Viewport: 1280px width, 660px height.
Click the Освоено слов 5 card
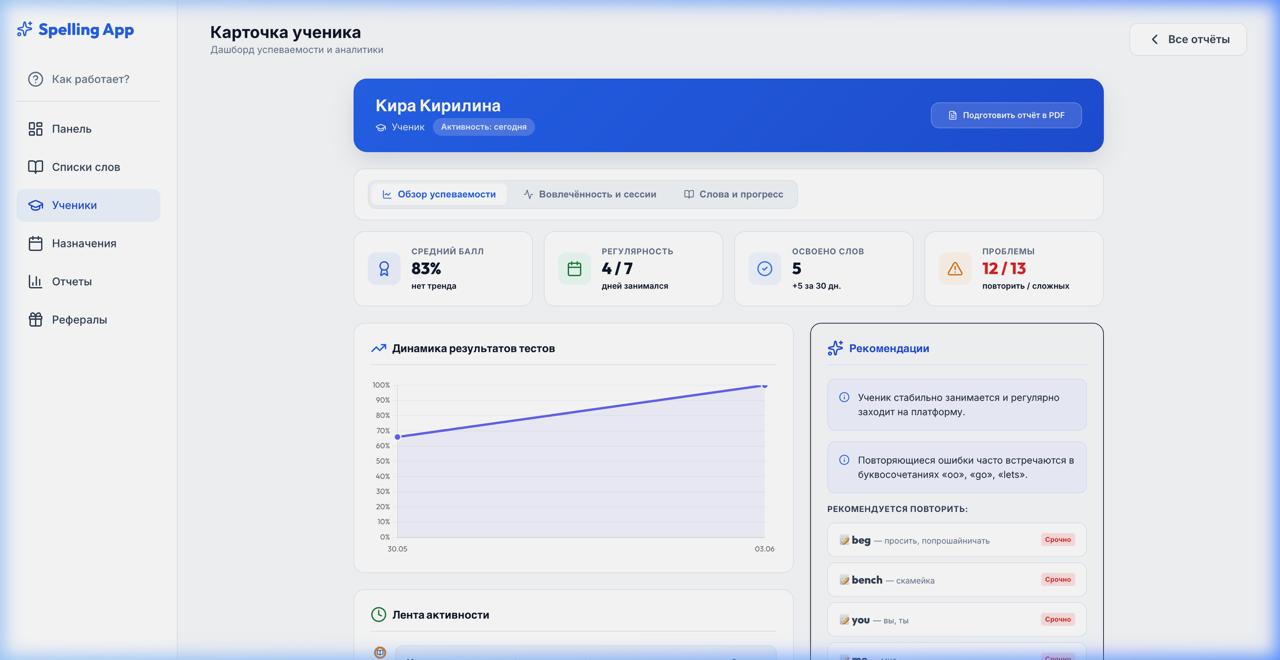coord(824,269)
